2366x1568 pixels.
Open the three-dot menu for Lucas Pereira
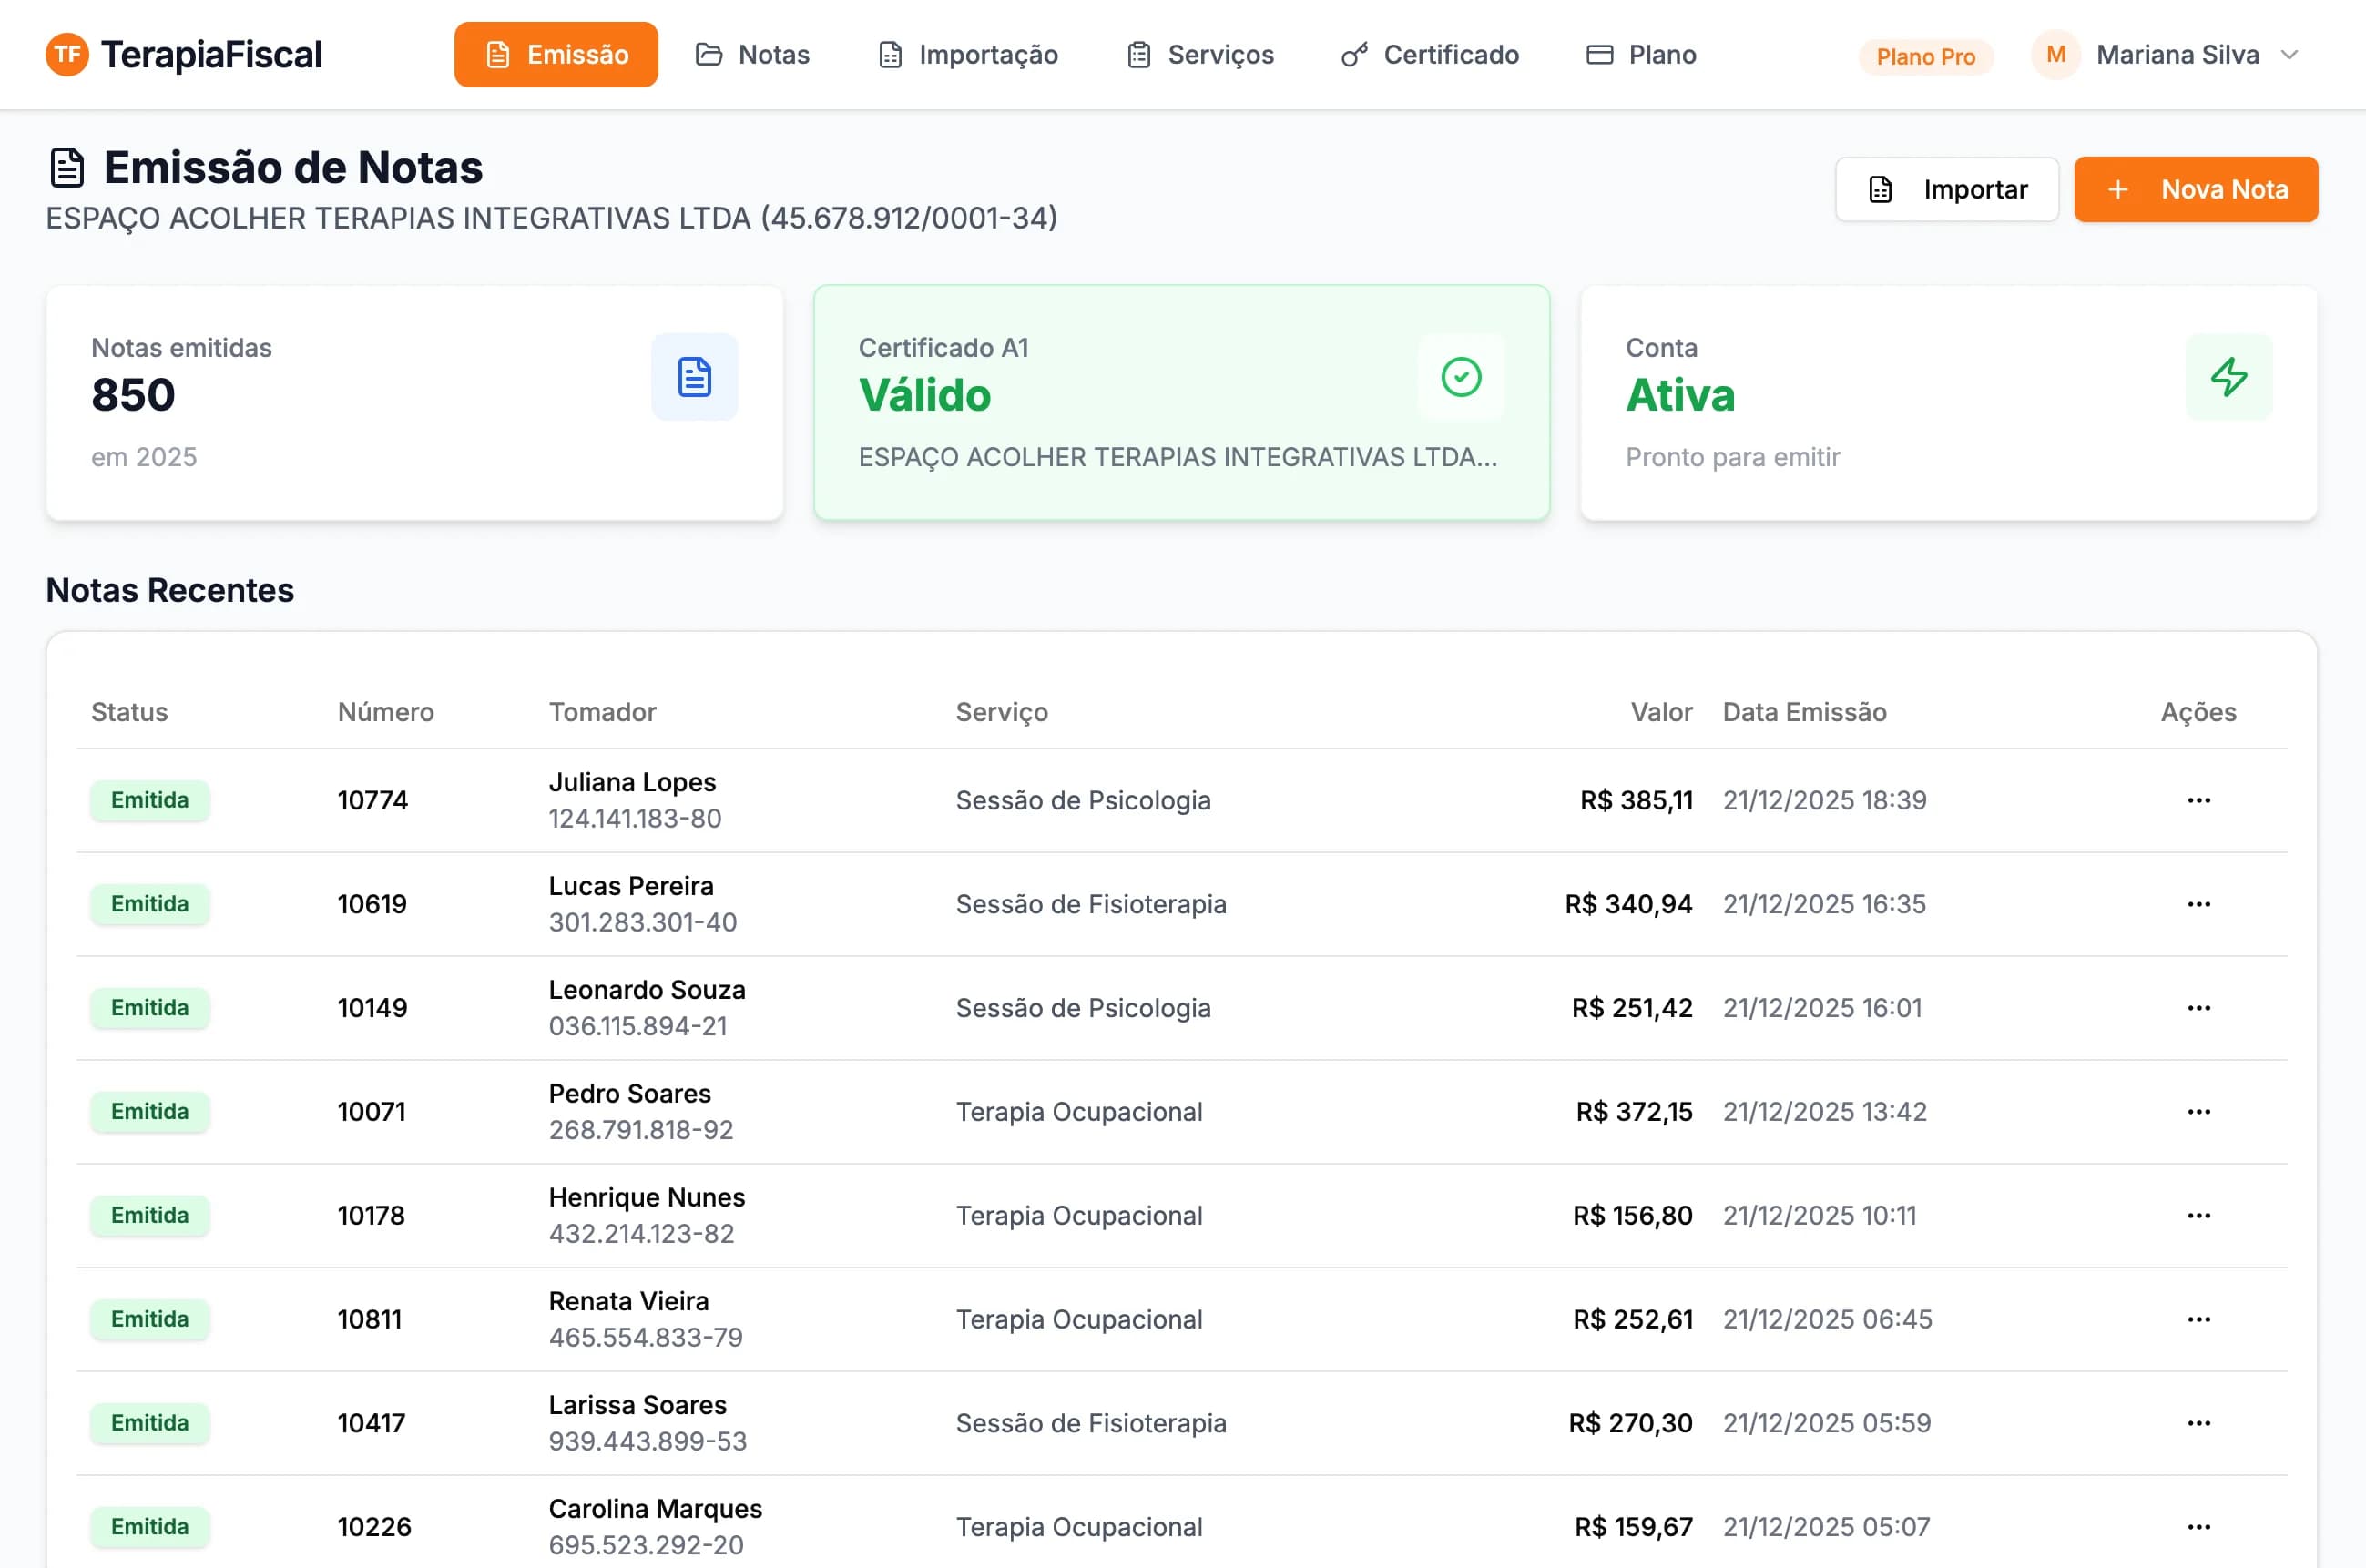click(2198, 904)
